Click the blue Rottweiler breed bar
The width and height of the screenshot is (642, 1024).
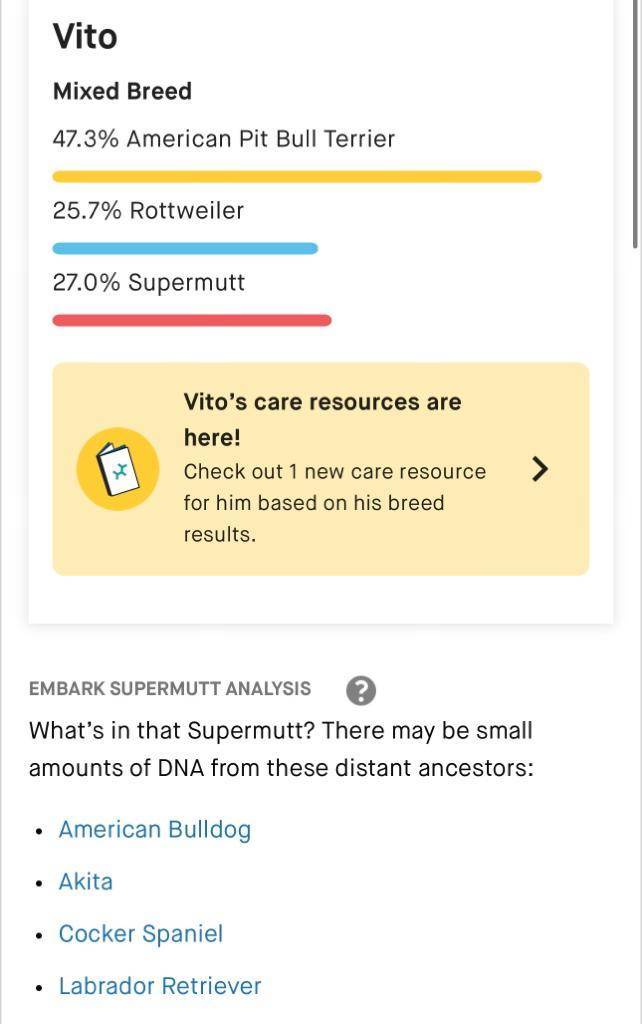pos(185,247)
